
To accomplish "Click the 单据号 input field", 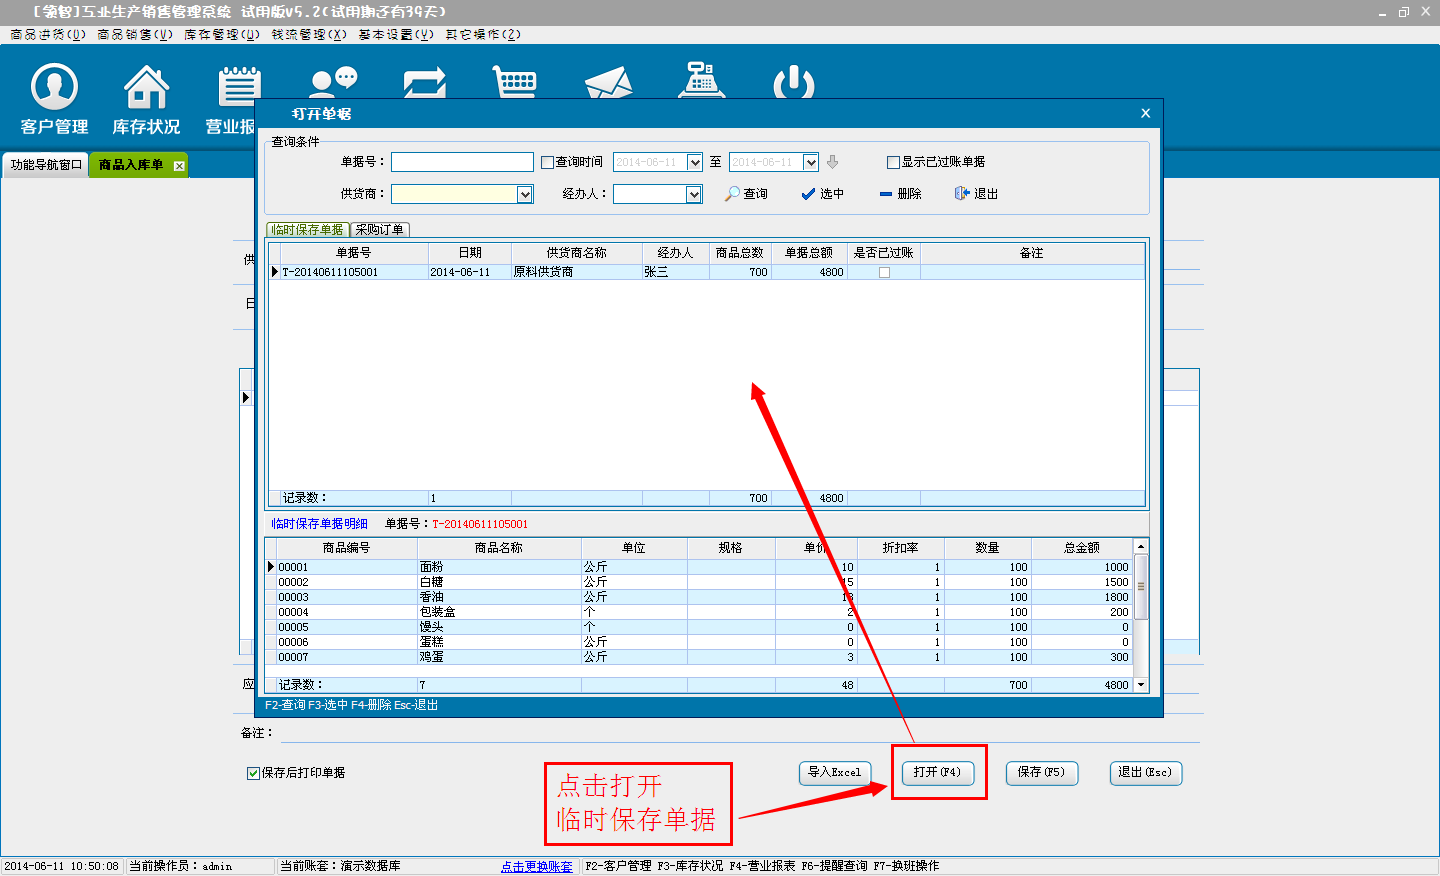I will click(462, 162).
